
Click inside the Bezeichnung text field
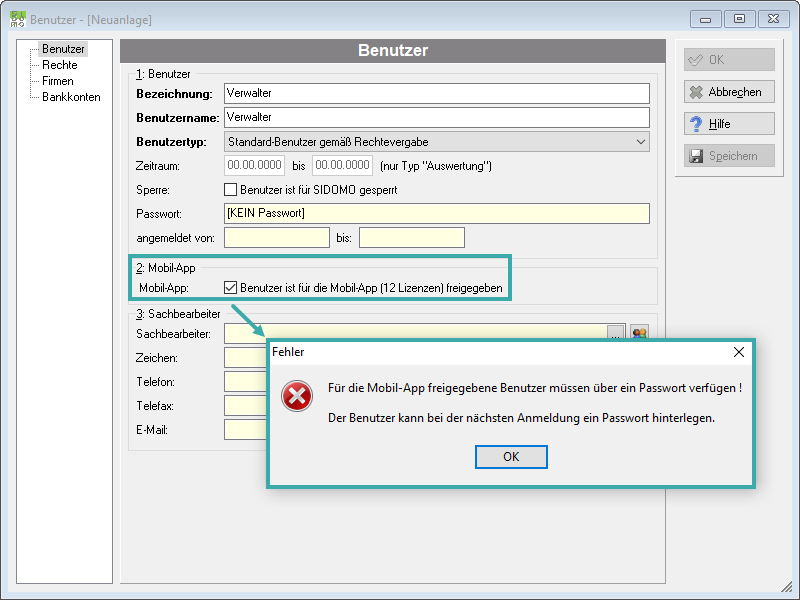click(x=437, y=93)
